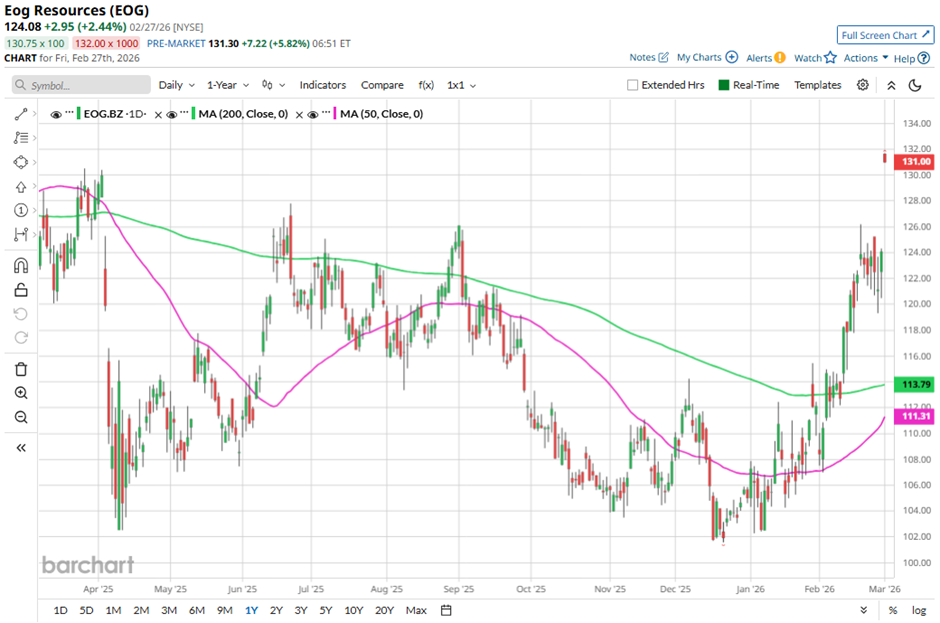Image resolution: width=940 pixels, height=623 pixels.
Task: Toggle the Real-Time indicator
Action: tap(724, 85)
